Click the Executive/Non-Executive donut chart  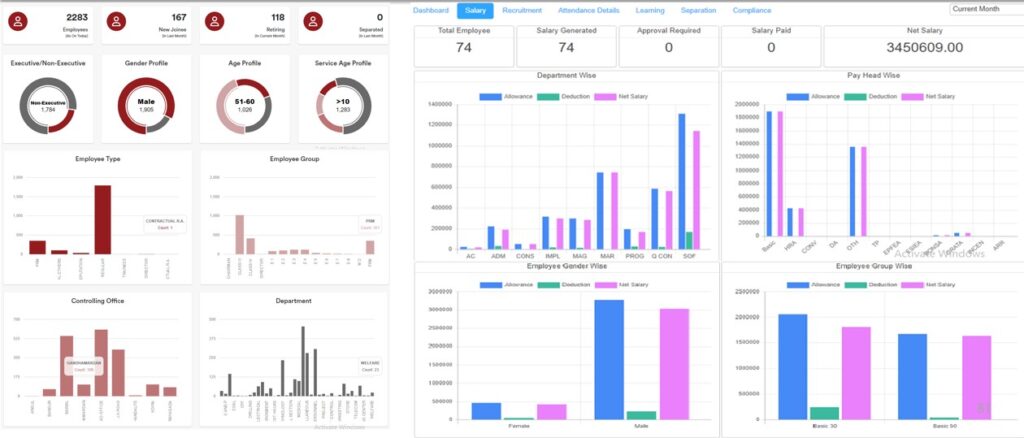(x=48, y=104)
